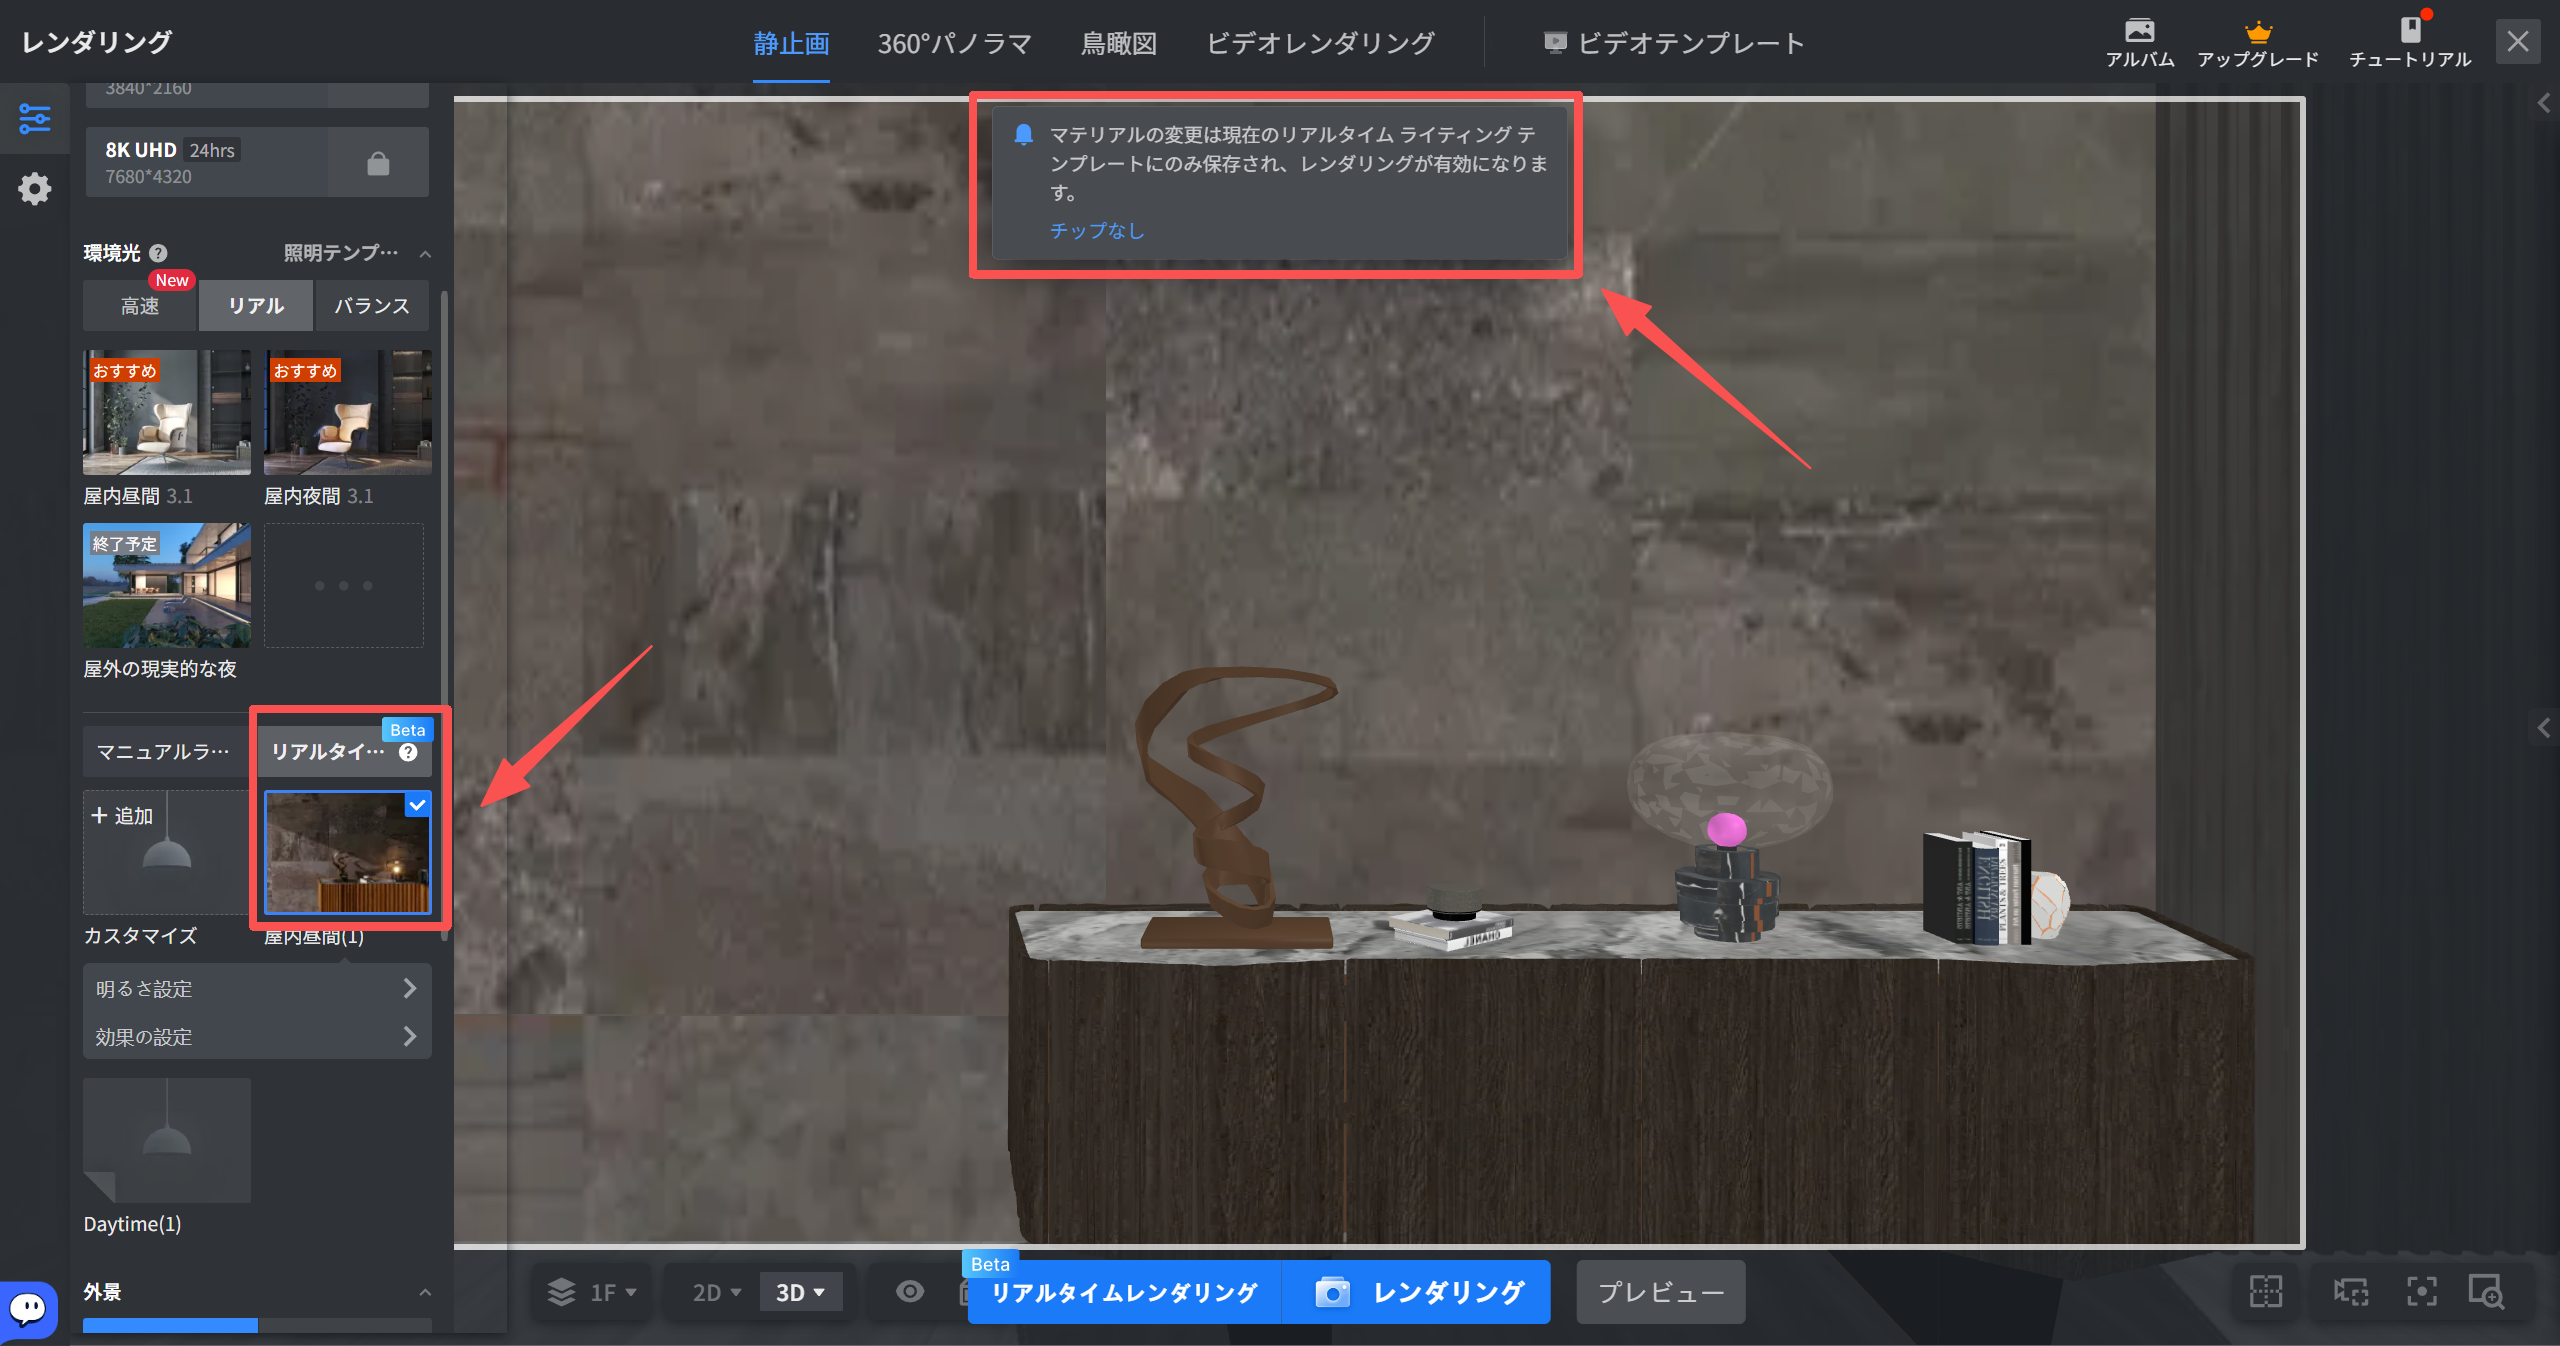The width and height of the screenshot is (2560, 1346).
Task: Collapse the 環境光 section chevron
Action: pos(425,254)
